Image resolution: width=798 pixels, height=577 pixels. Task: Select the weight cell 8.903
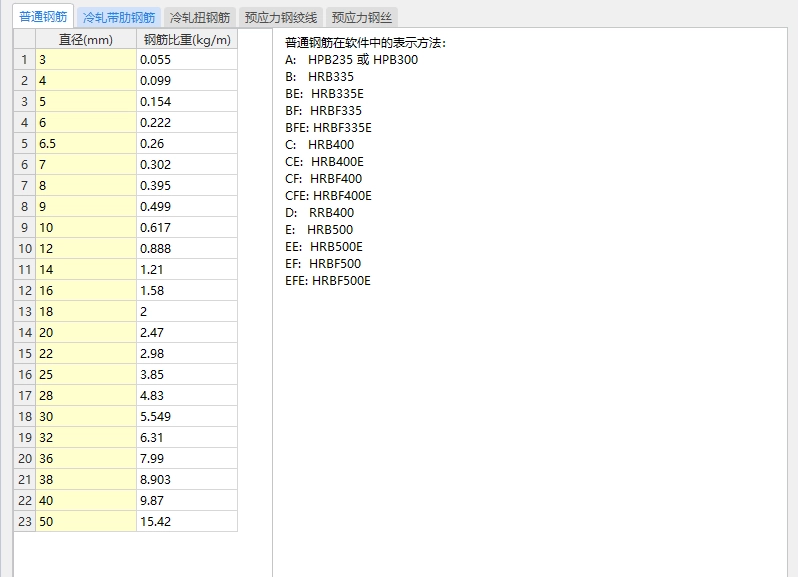[187, 479]
